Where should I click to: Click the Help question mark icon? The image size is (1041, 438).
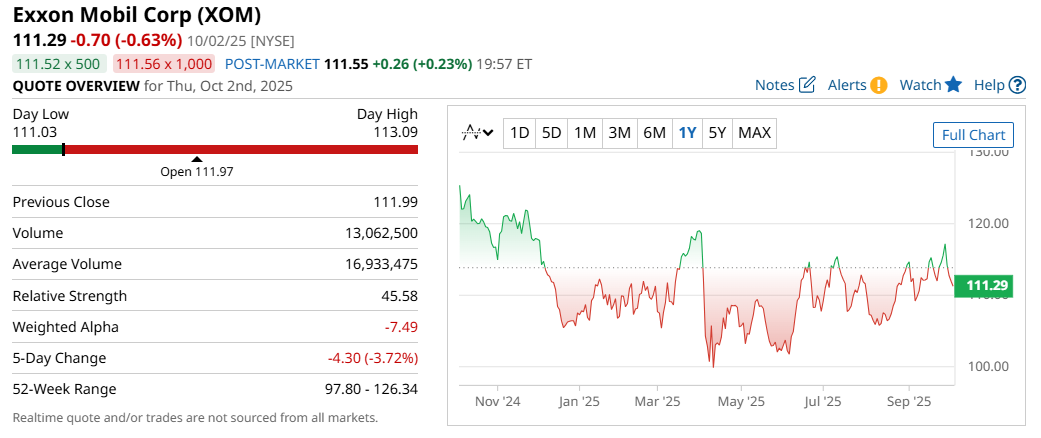[1017, 85]
